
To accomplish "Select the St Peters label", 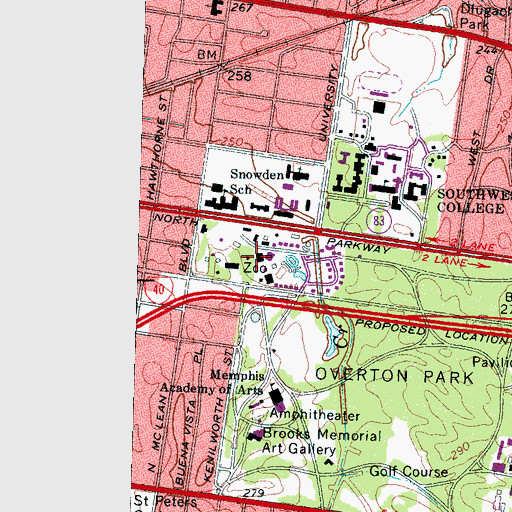I will (165, 501).
